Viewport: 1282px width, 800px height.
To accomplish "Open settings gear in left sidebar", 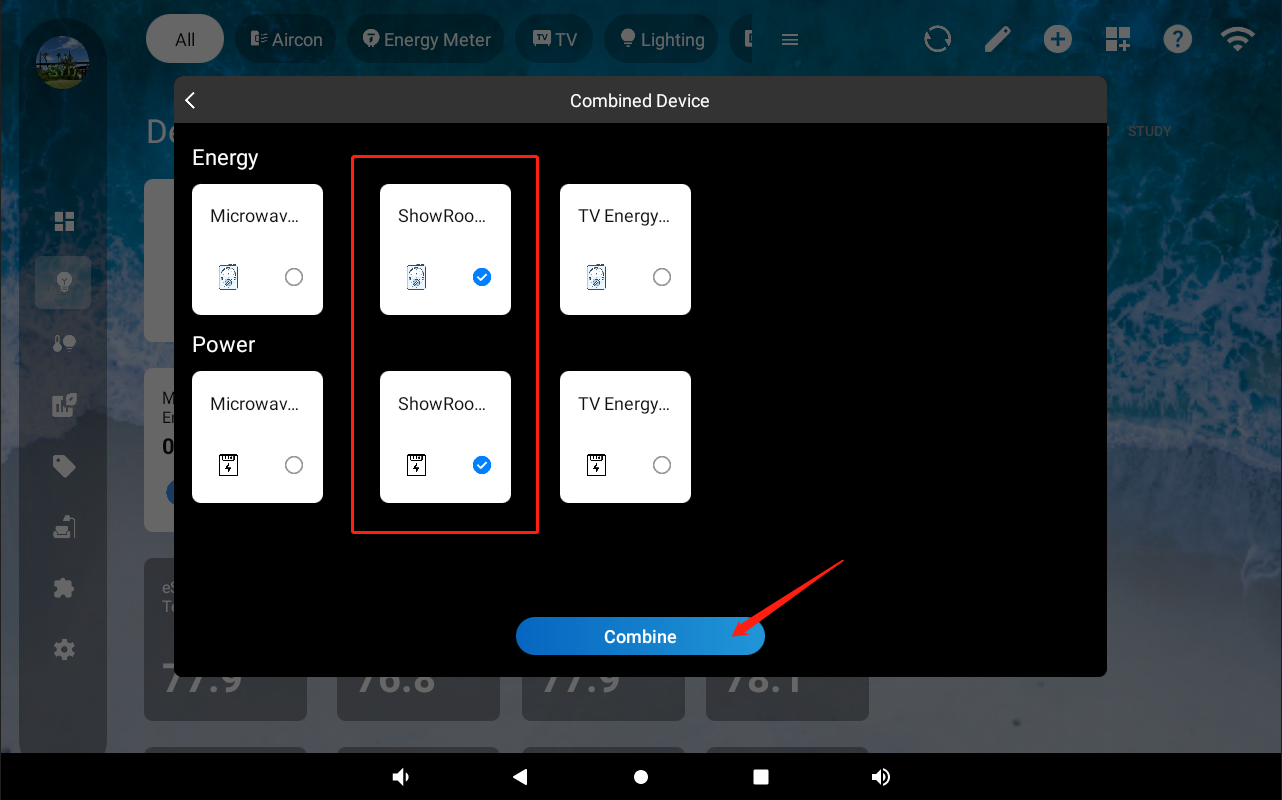I will (x=64, y=650).
